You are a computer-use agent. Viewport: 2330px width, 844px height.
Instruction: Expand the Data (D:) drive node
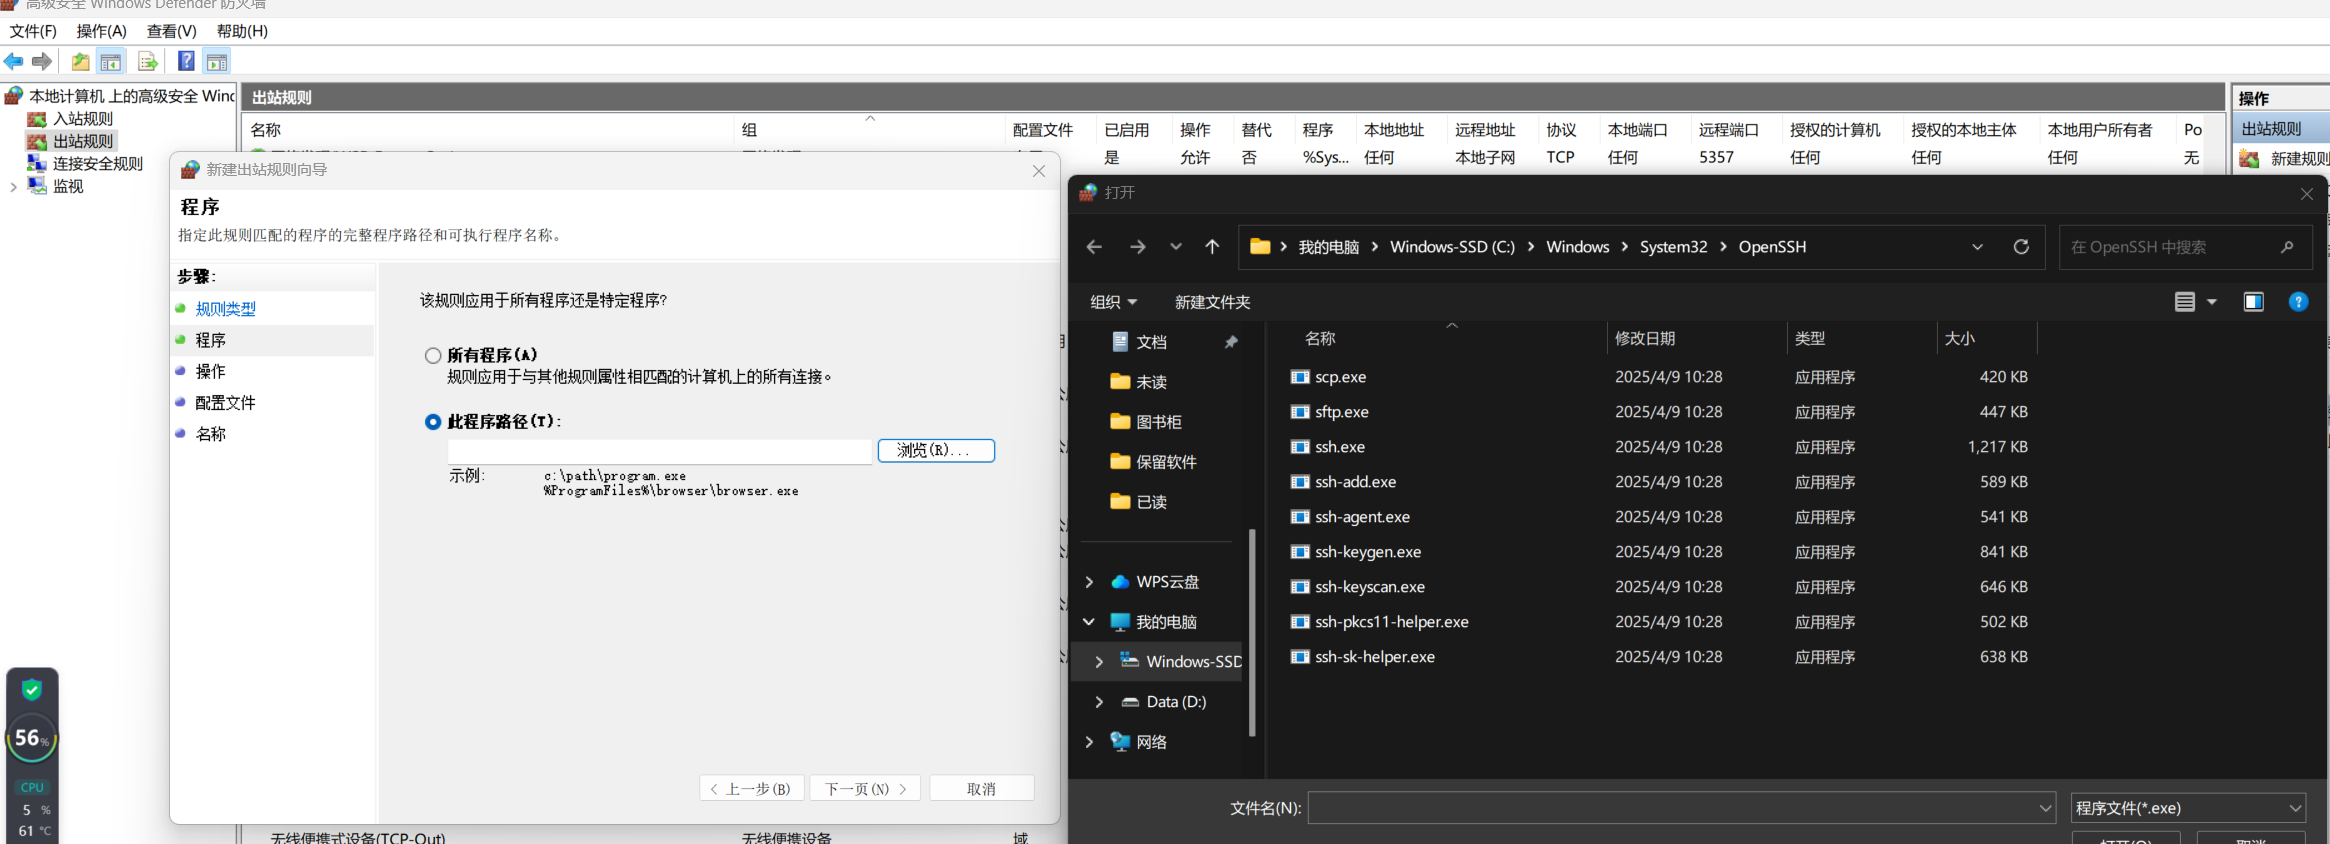(1099, 702)
